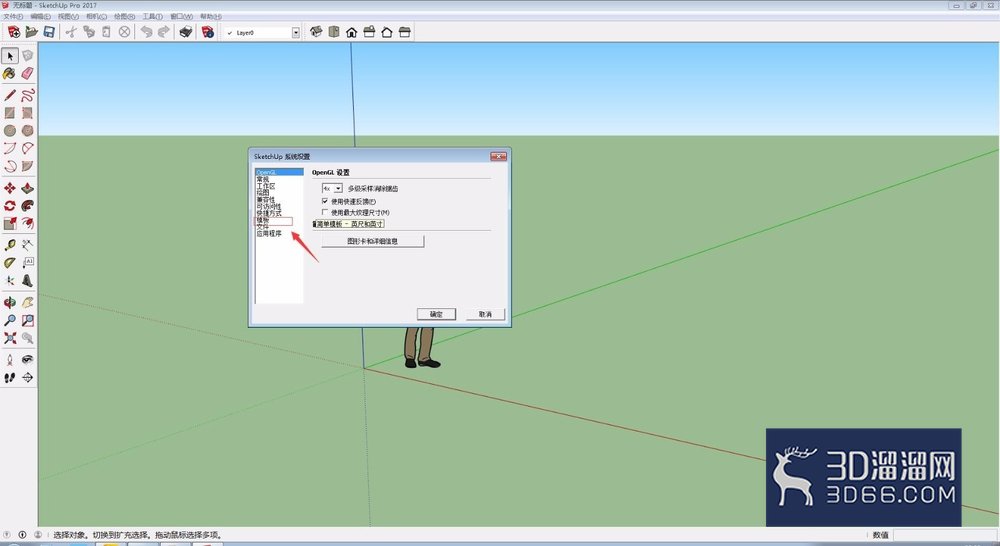Select the Orbit tool
1000x546 pixels.
10,302
